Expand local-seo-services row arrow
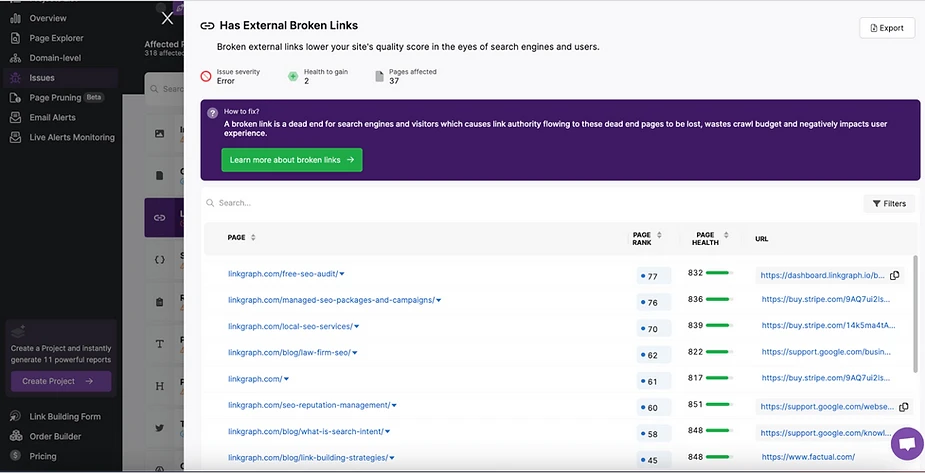The width and height of the screenshot is (925, 473). 357,326
